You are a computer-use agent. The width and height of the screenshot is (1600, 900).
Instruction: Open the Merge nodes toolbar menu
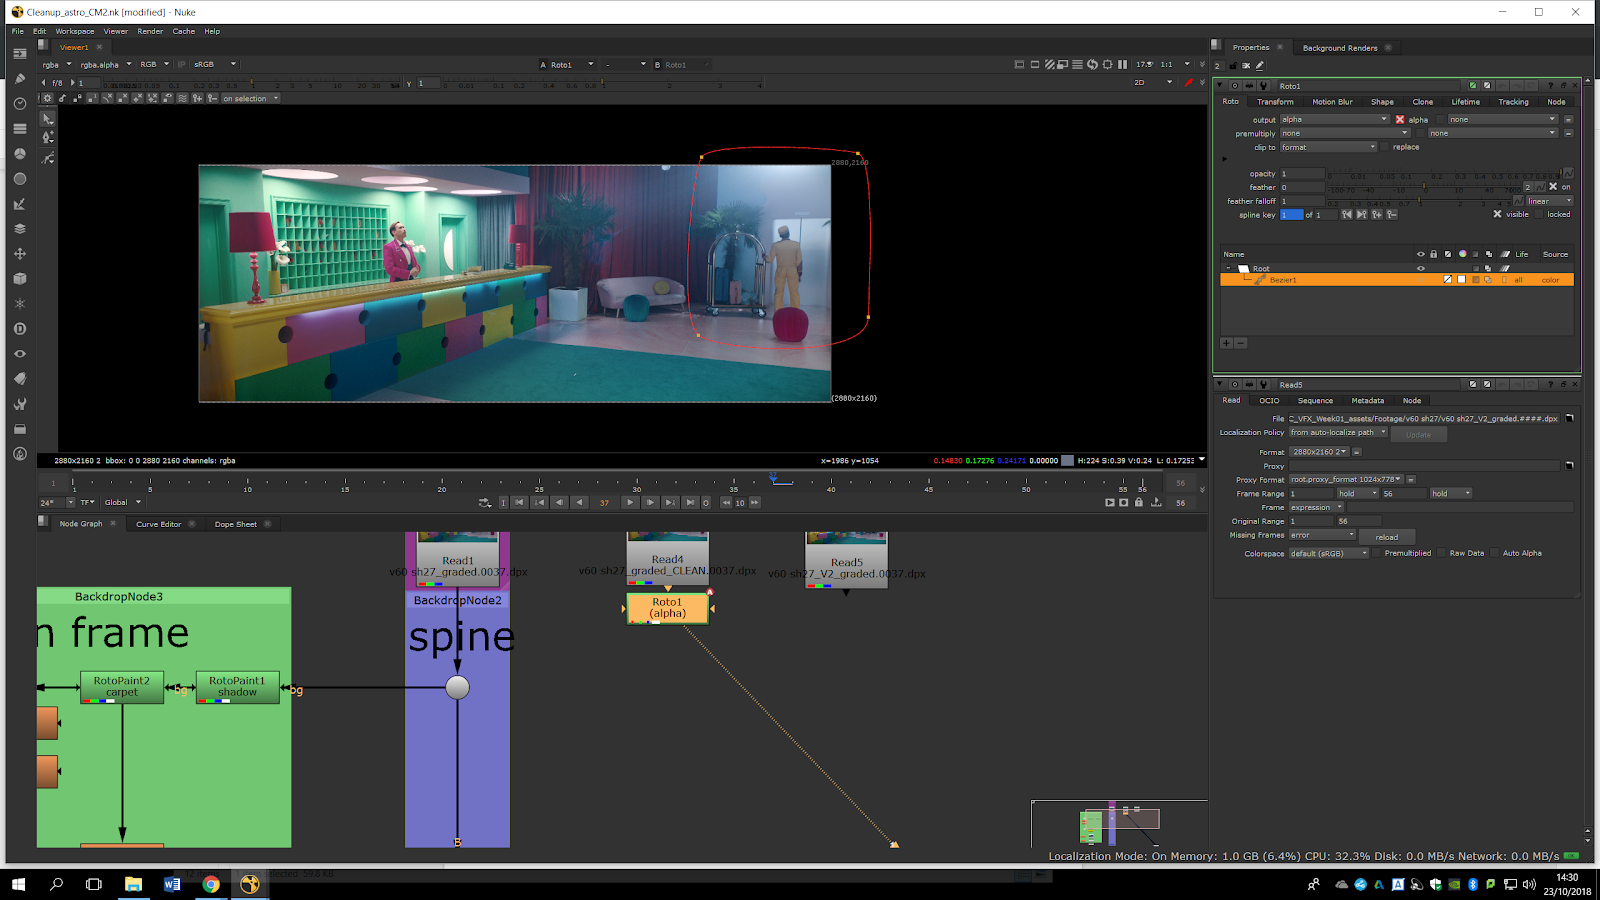[x=20, y=229]
